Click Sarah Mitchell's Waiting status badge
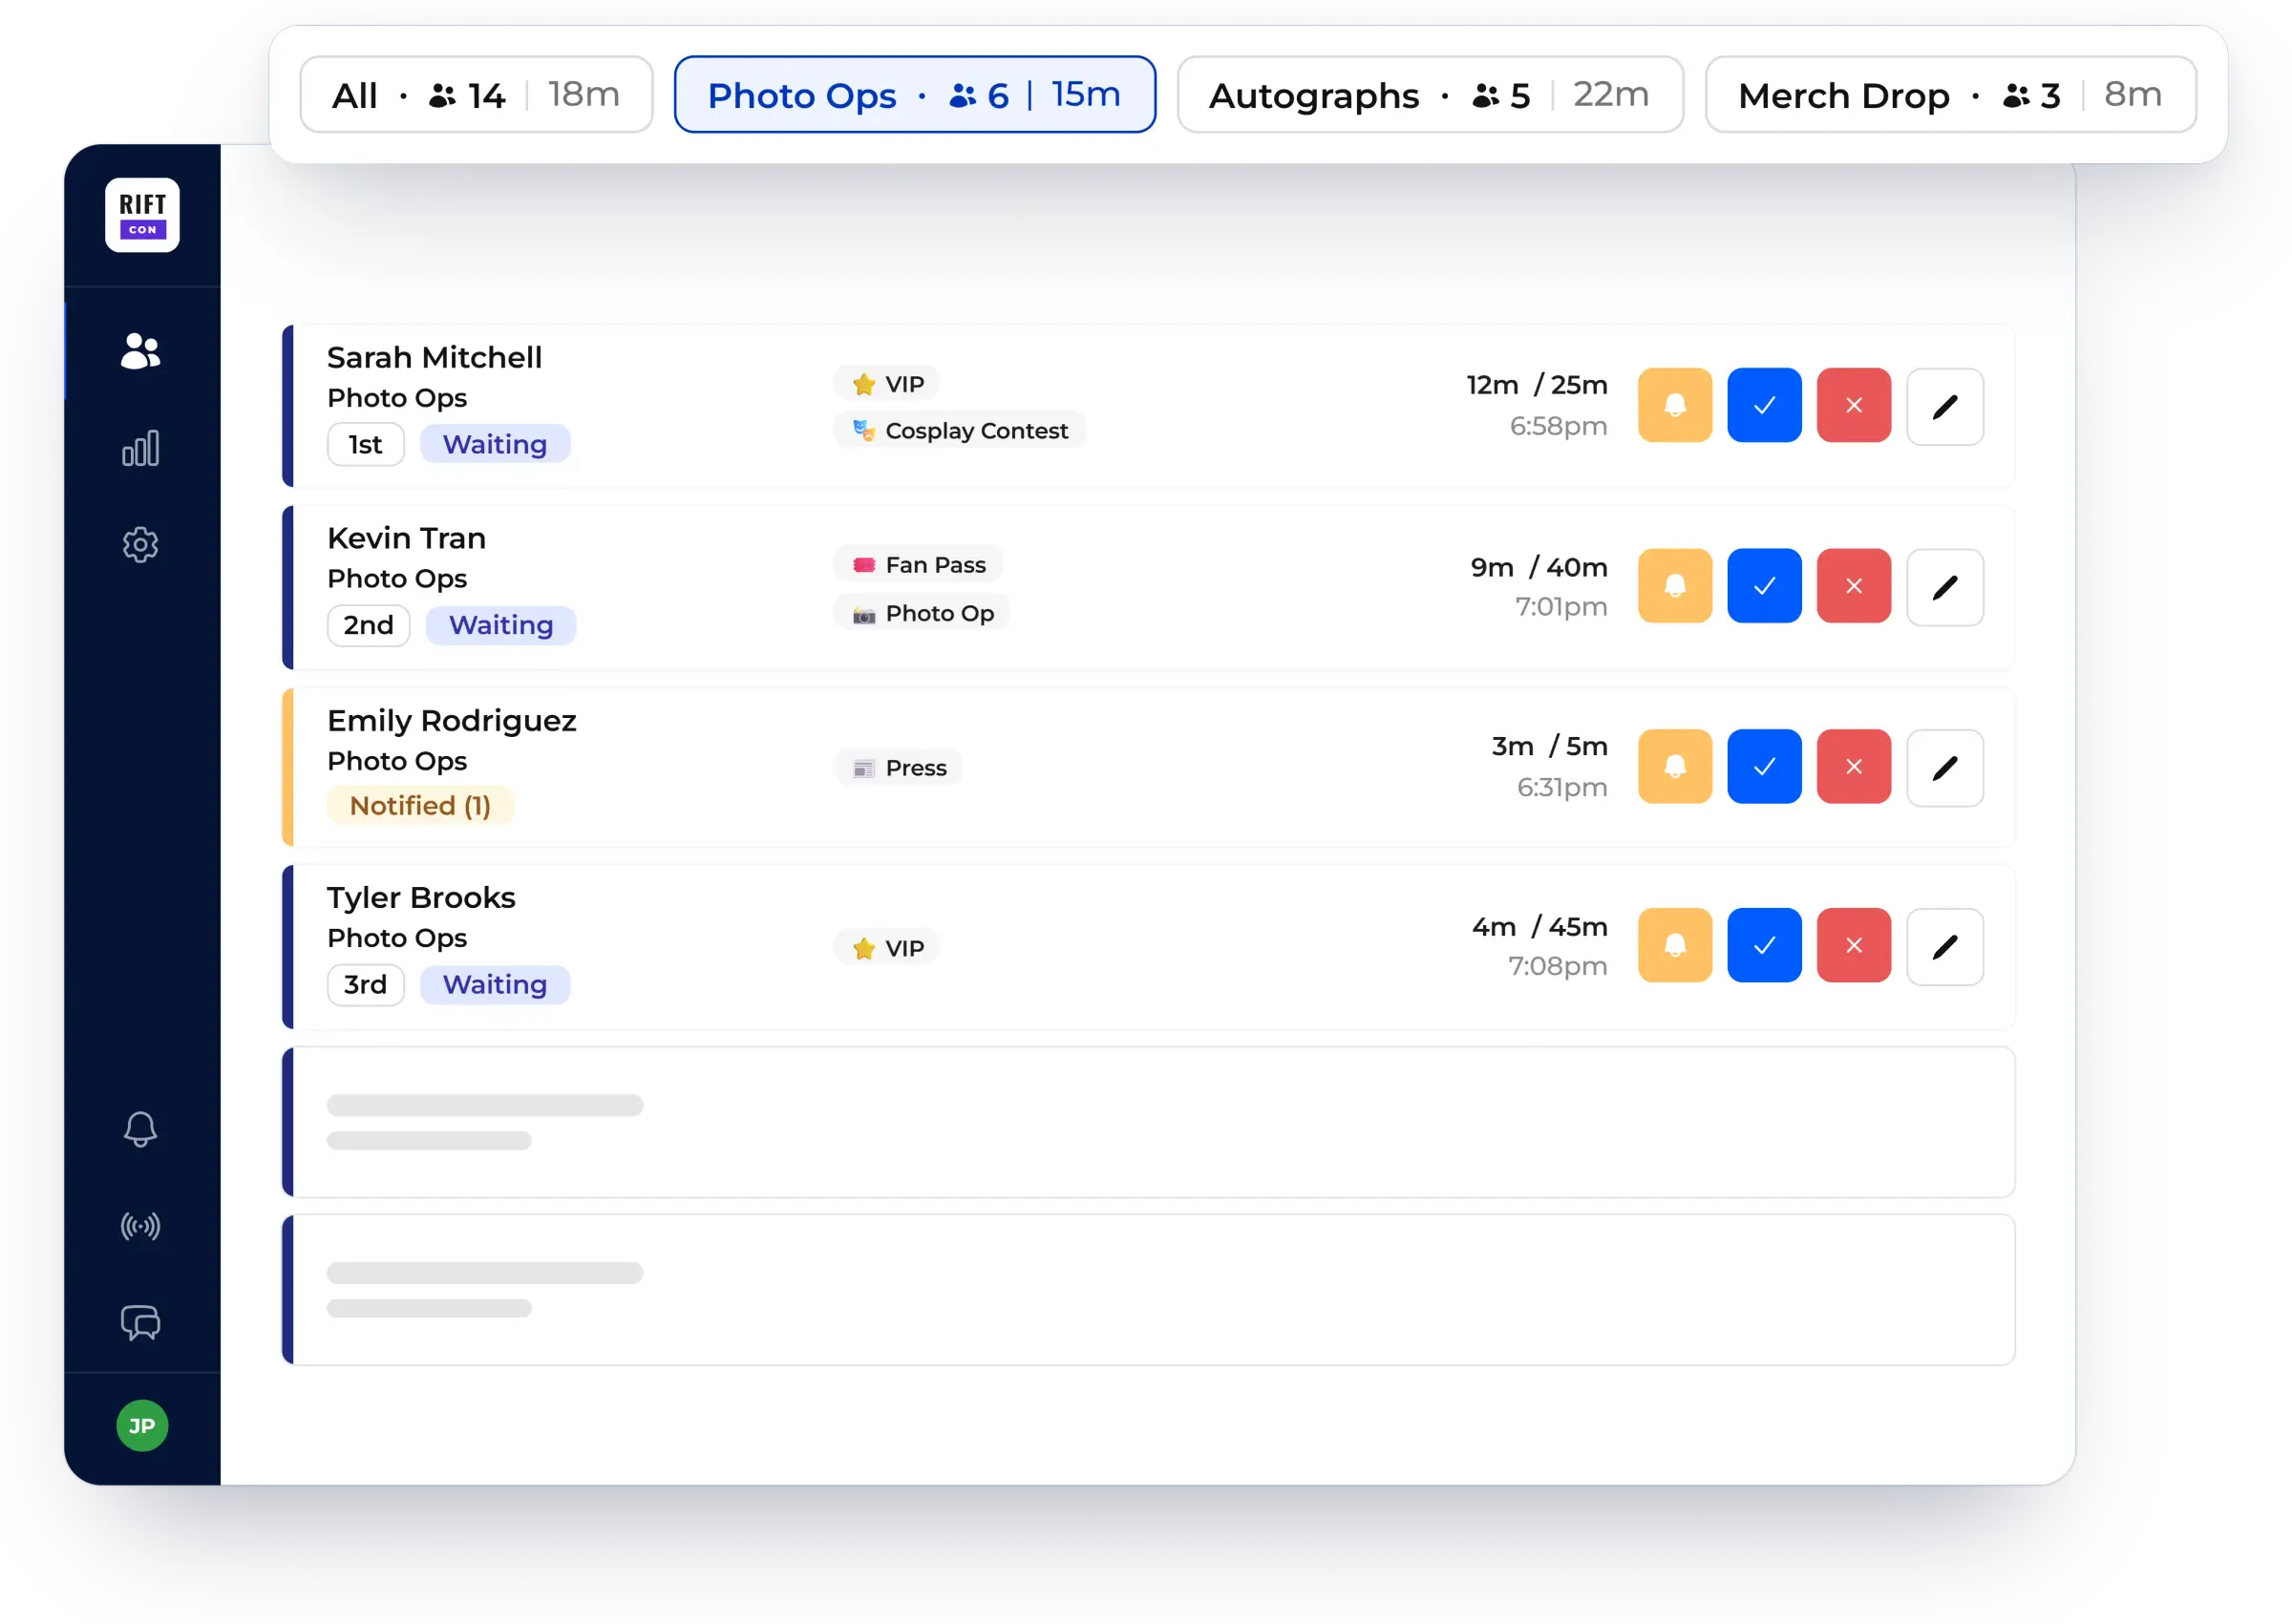This screenshot has height=1624, width=2292. (x=494, y=444)
